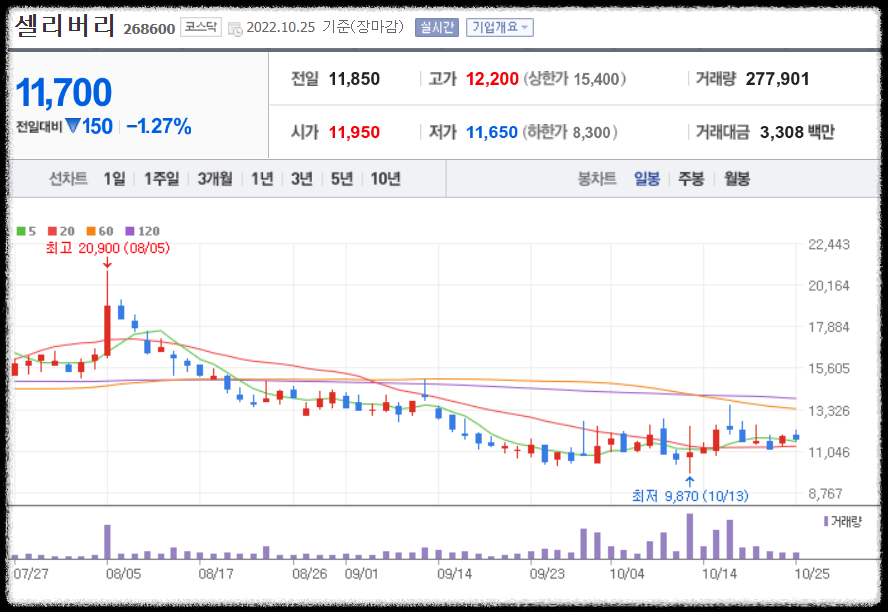Screen dimensions: 888x612
Task: Click the 전일 value 11,850
Action: pos(354,79)
